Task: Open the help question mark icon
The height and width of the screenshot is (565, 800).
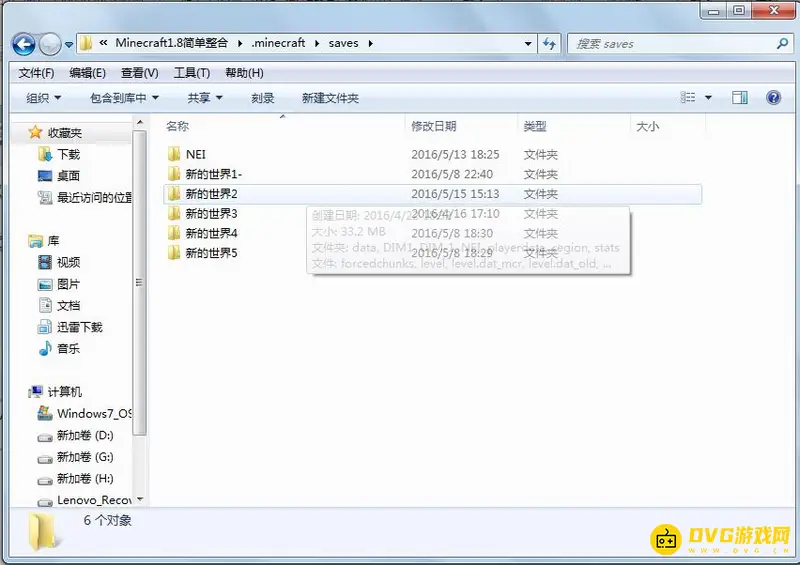Action: coord(773,98)
